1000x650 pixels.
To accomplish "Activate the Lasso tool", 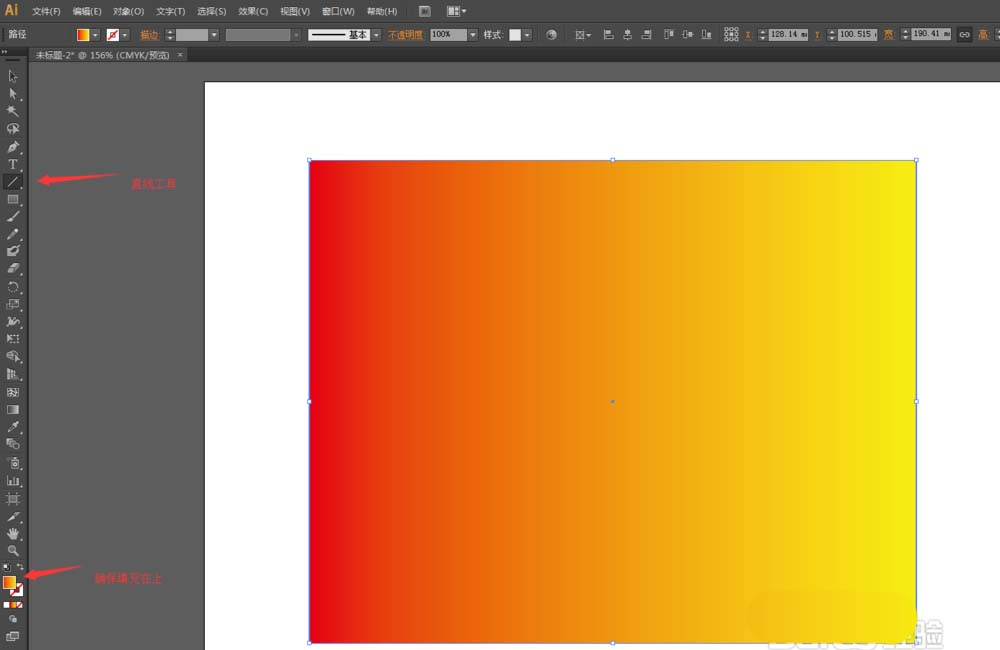I will point(13,129).
